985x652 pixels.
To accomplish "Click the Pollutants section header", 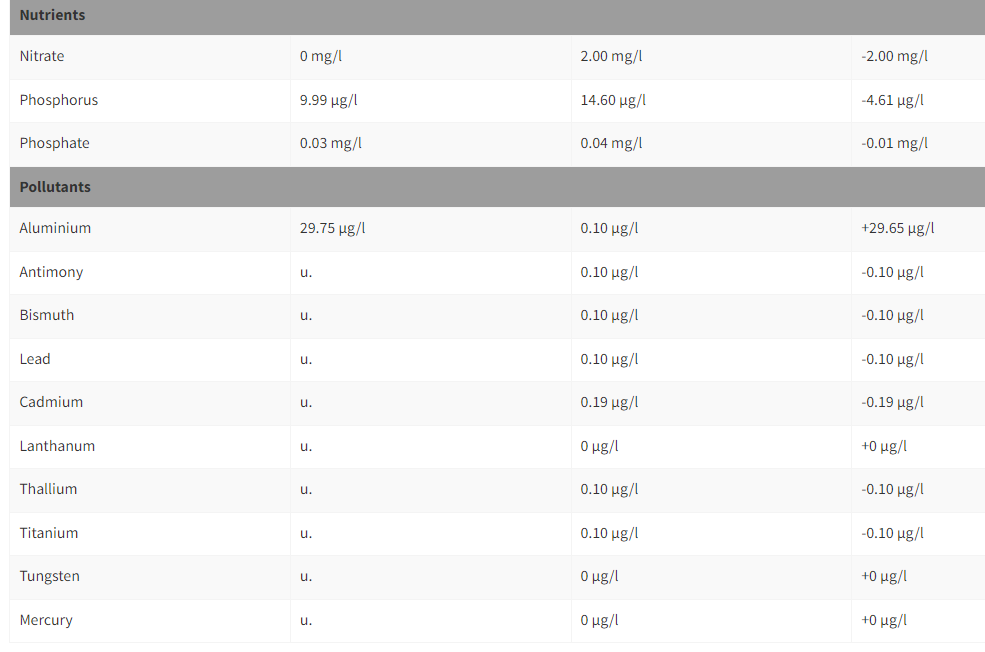I will [x=55, y=187].
